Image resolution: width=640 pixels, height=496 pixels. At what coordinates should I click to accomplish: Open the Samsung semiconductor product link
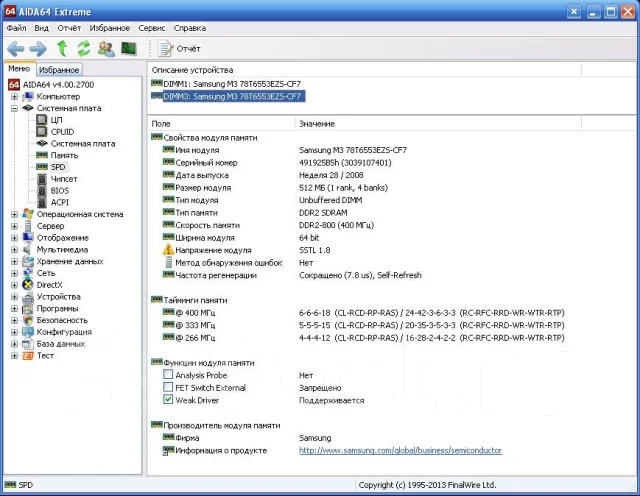[400, 450]
